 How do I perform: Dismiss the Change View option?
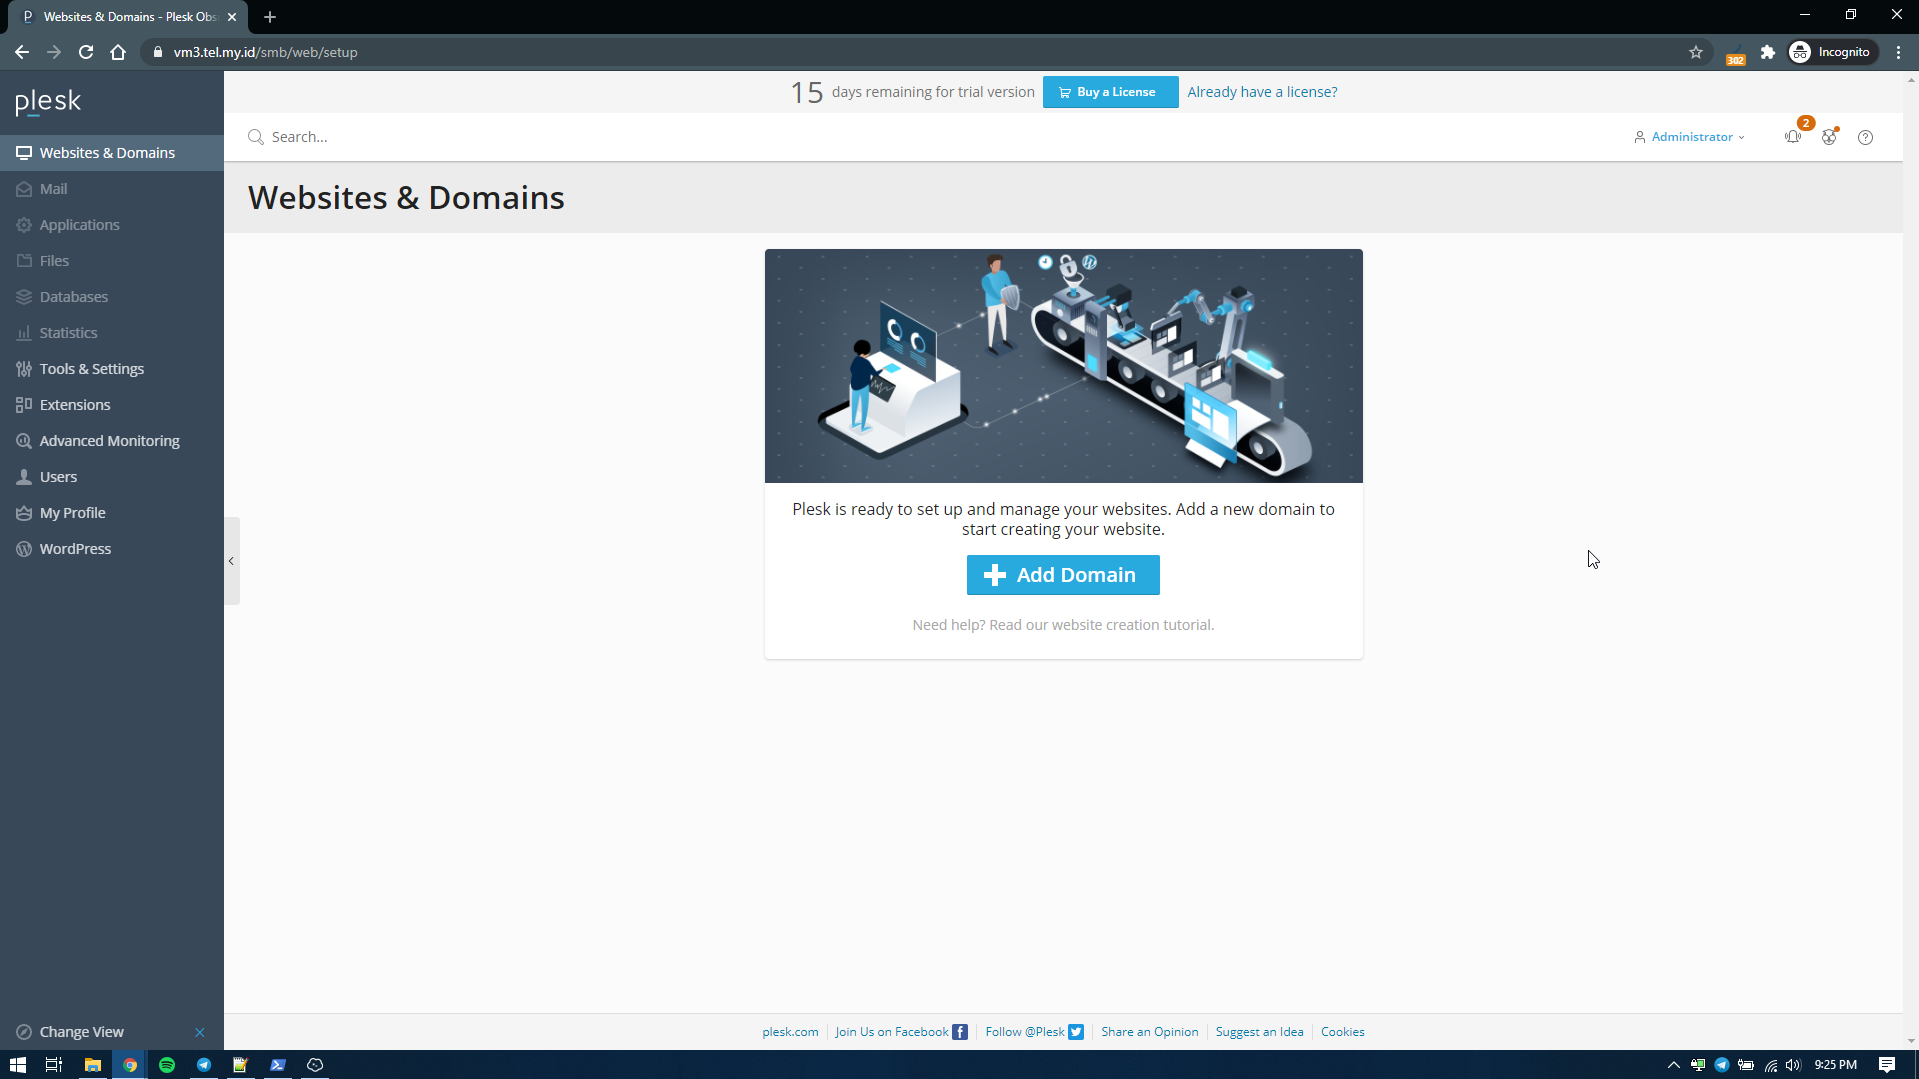tap(200, 1032)
